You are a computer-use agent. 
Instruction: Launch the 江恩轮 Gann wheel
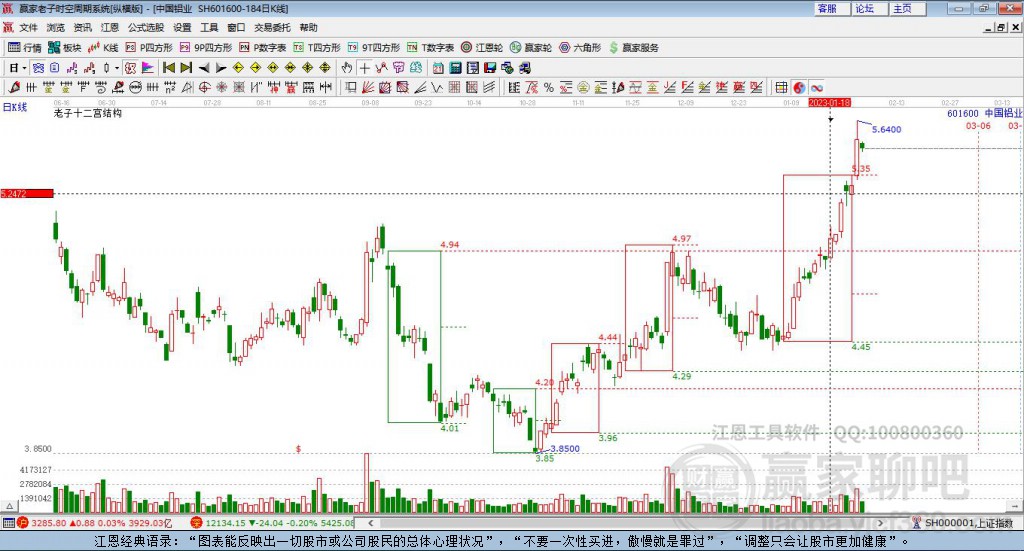point(482,48)
